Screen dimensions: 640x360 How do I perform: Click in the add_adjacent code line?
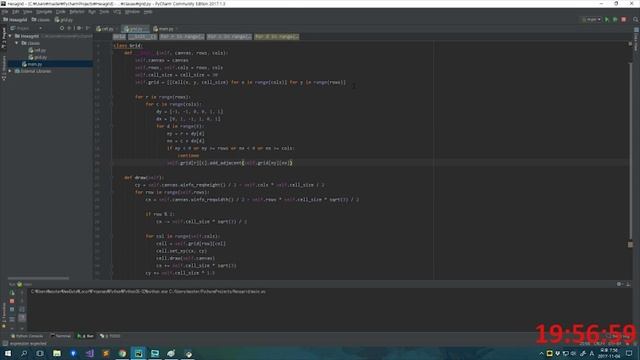[230, 163]
